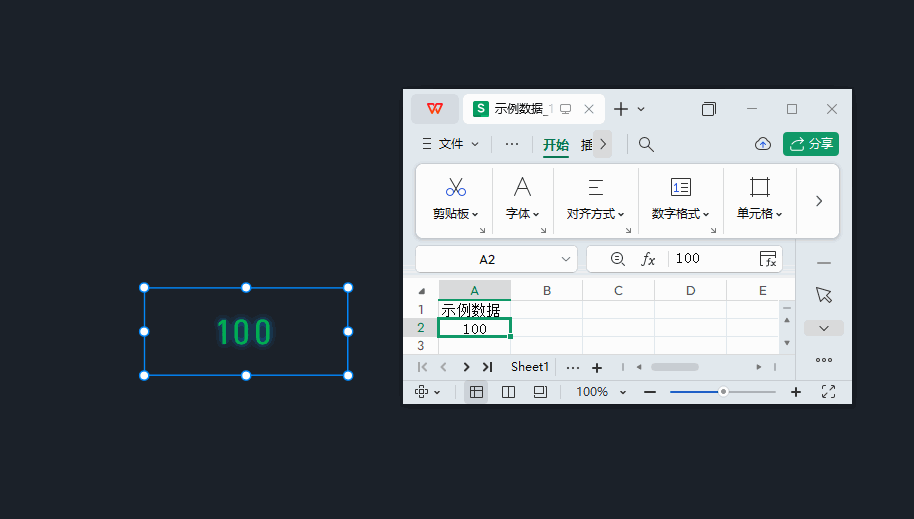The image size is (914, 519).
Task: Click the zoom slider handle
Action: 723,392
